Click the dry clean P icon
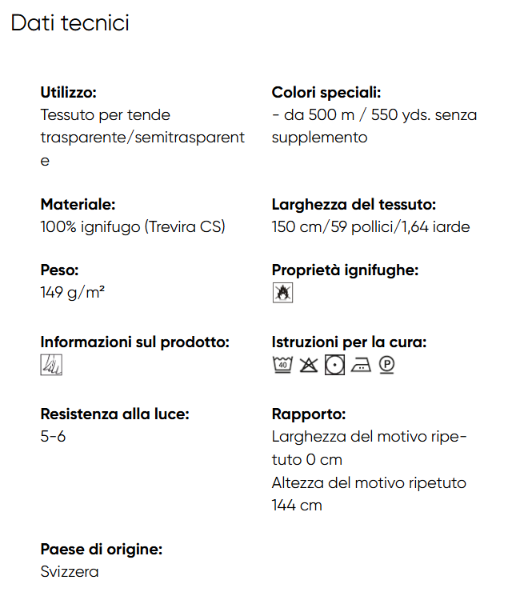Screen dimensions: 522x590 pyautogui.click(x=387, y=365)
